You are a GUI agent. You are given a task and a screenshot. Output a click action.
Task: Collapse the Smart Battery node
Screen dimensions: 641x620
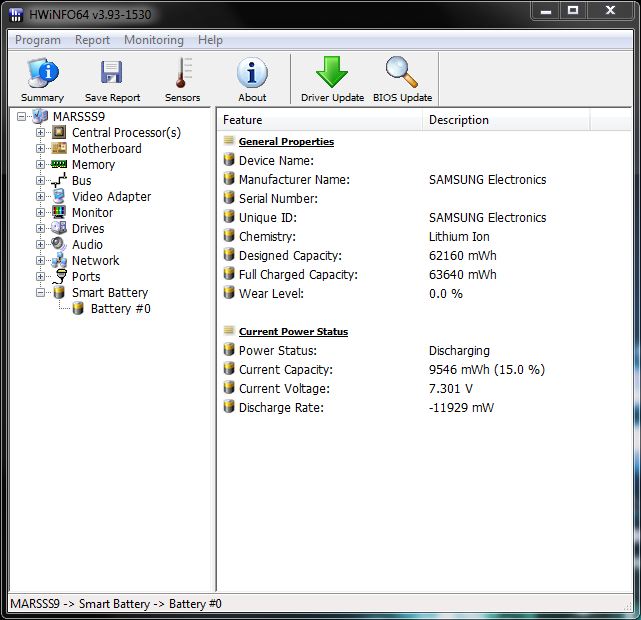(40, 293)
